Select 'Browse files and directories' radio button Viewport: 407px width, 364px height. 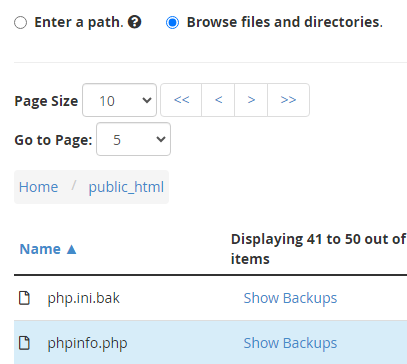[172, 23]
